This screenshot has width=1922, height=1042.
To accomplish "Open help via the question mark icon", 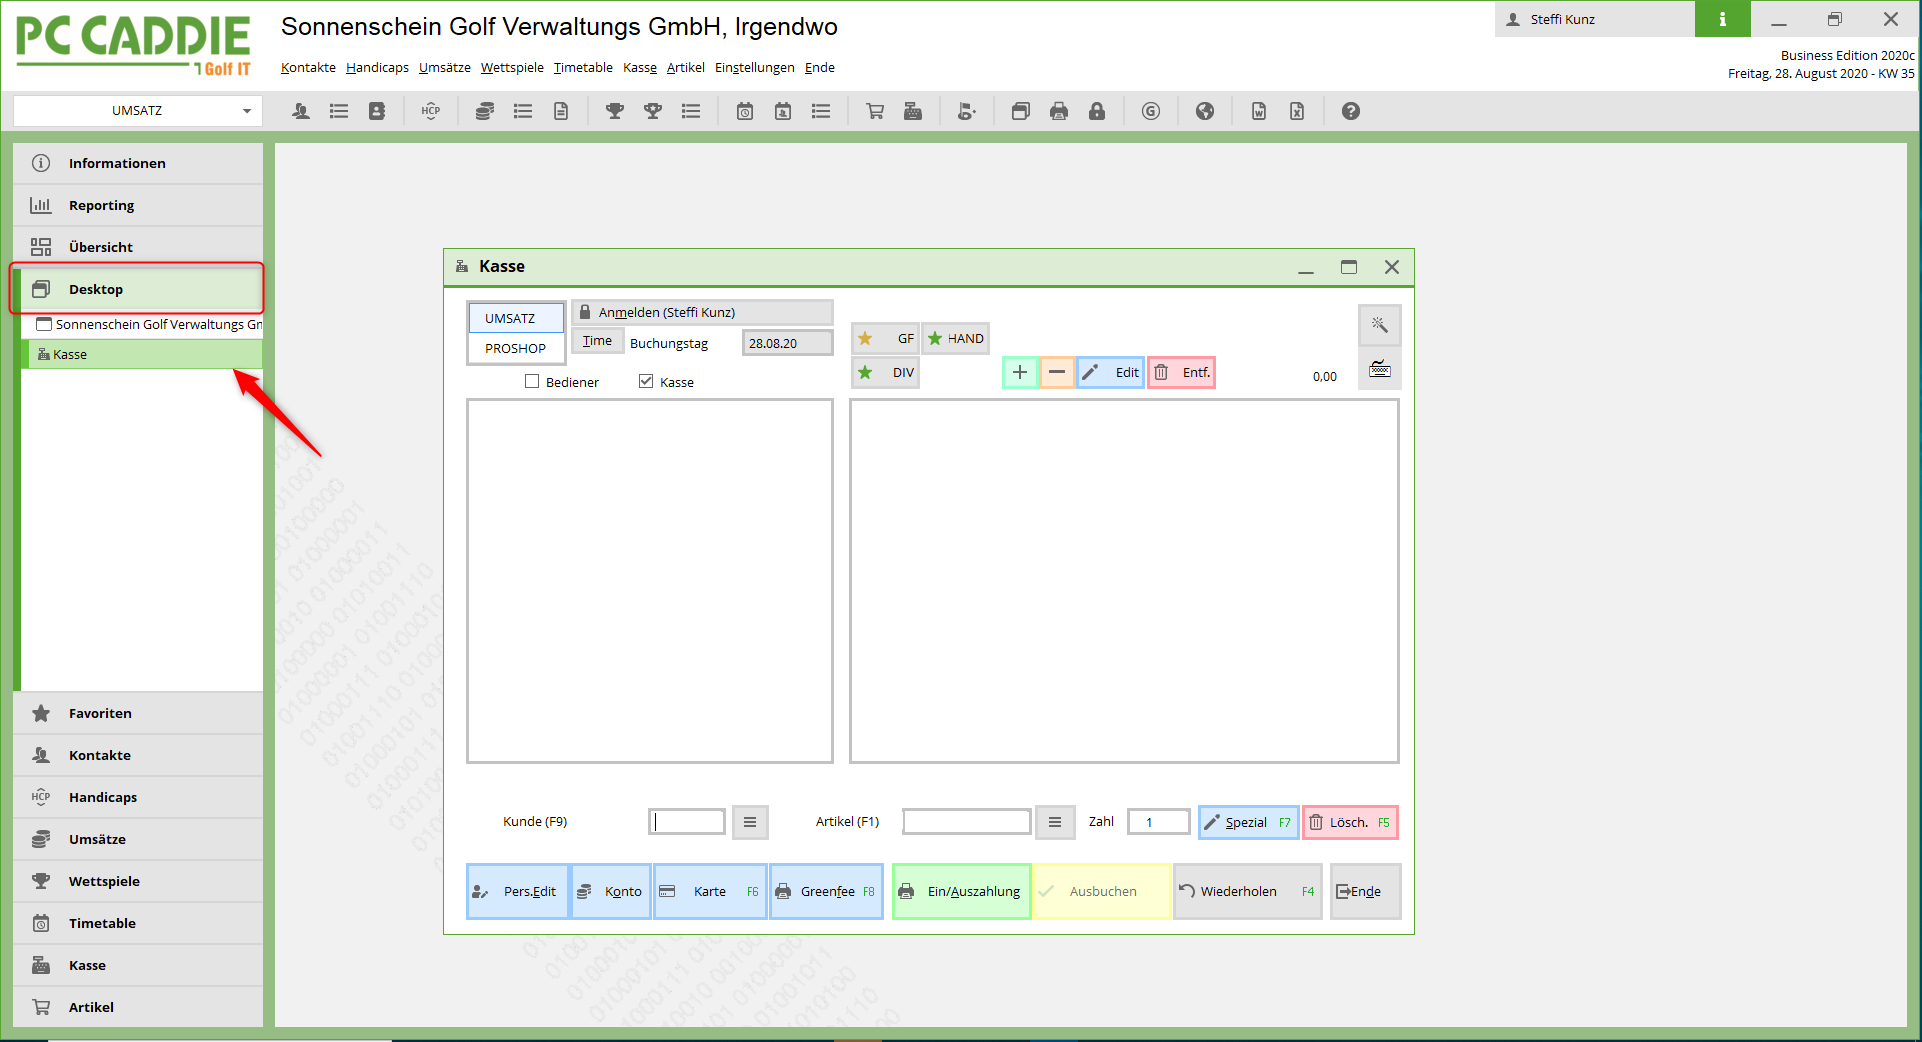I will (x=1351, y=111).
